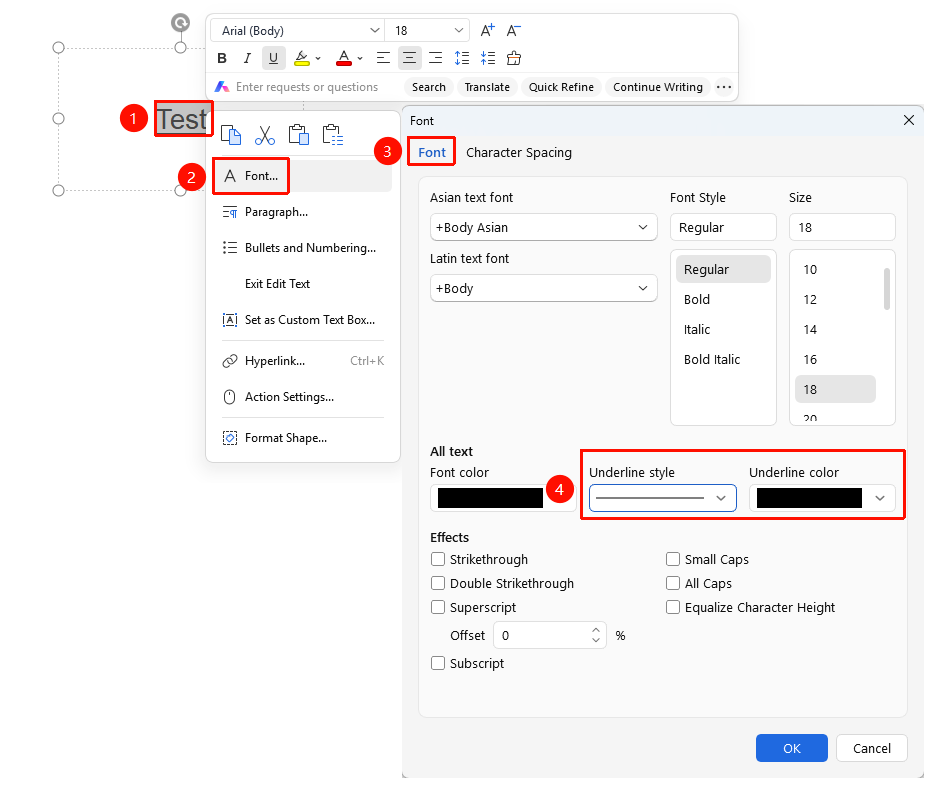
Task: Cancel the Font dialog
Action: [872, 748]
